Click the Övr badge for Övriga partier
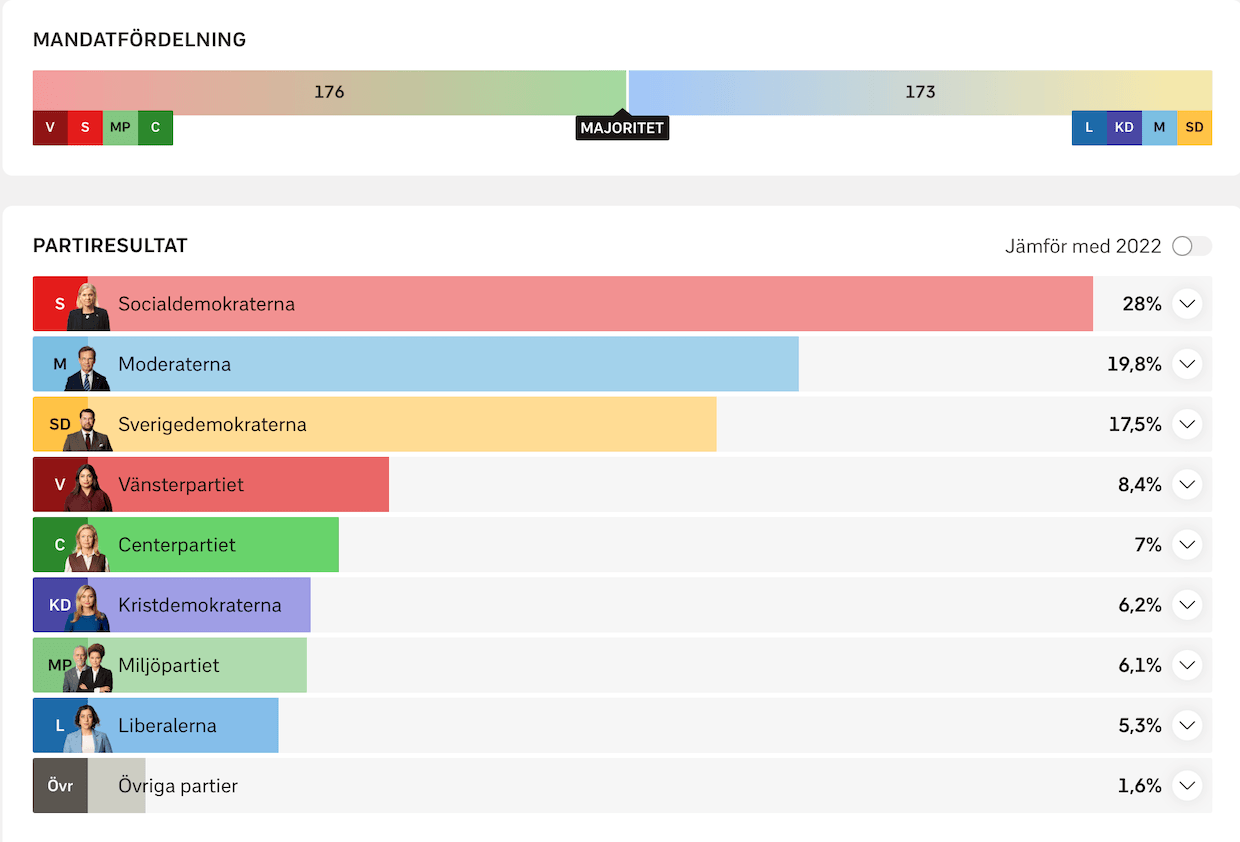This screenshot has width=1240, height=842. [60, 785]
